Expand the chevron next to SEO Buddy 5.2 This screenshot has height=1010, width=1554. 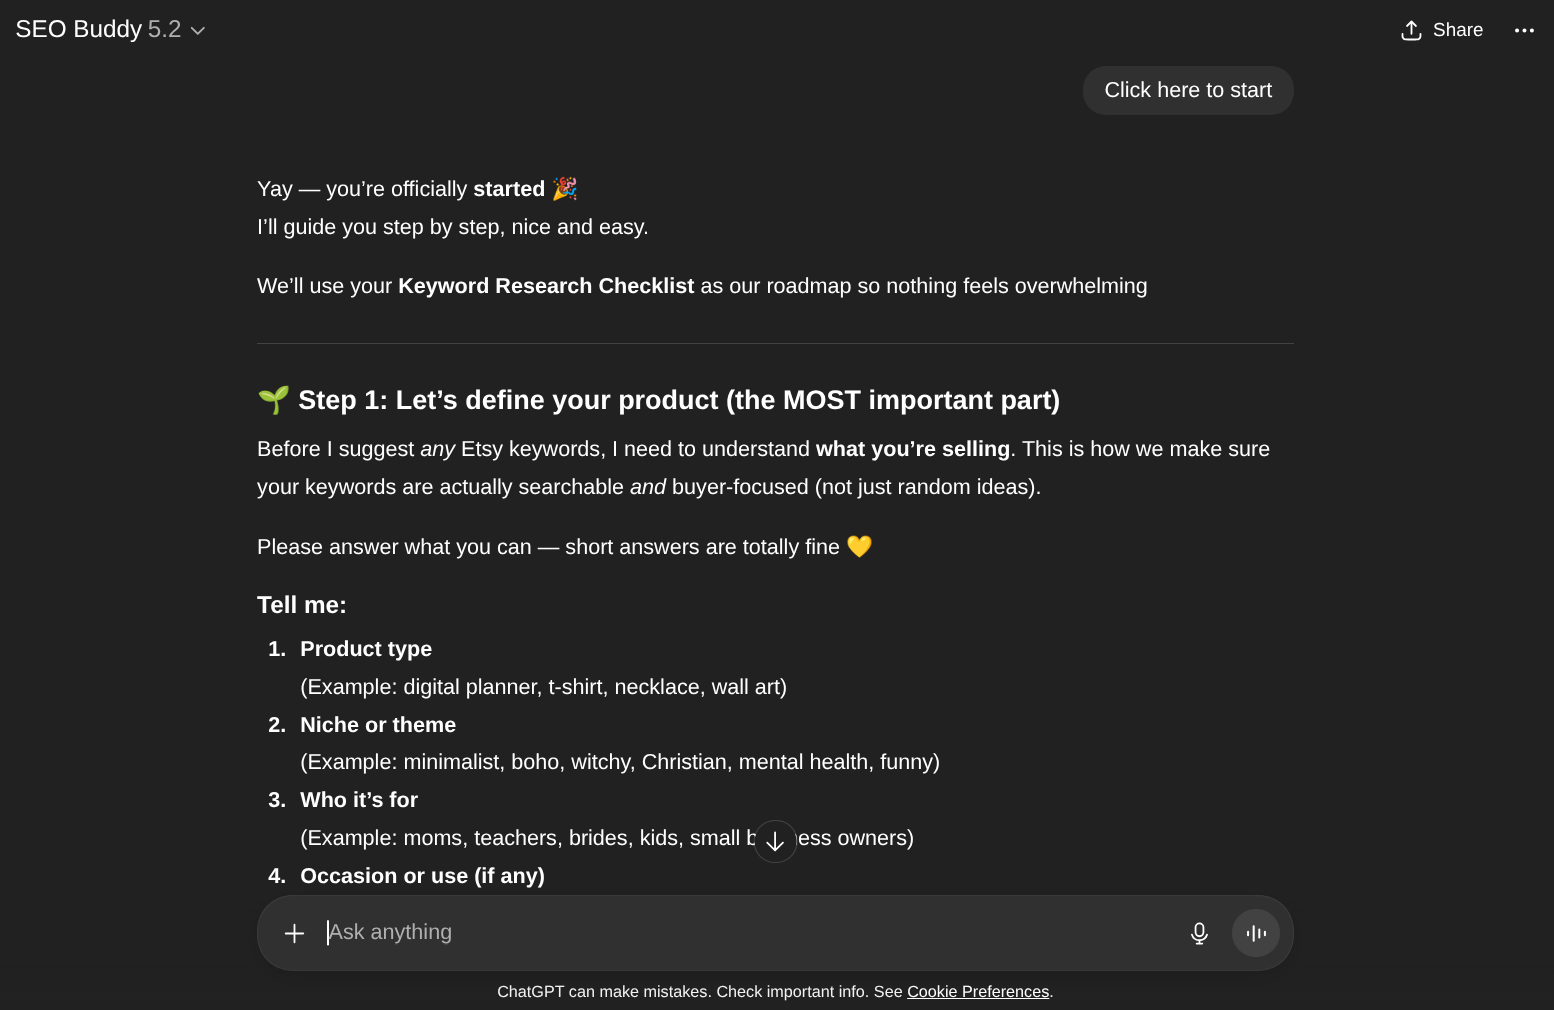click(x=198, y=31)
